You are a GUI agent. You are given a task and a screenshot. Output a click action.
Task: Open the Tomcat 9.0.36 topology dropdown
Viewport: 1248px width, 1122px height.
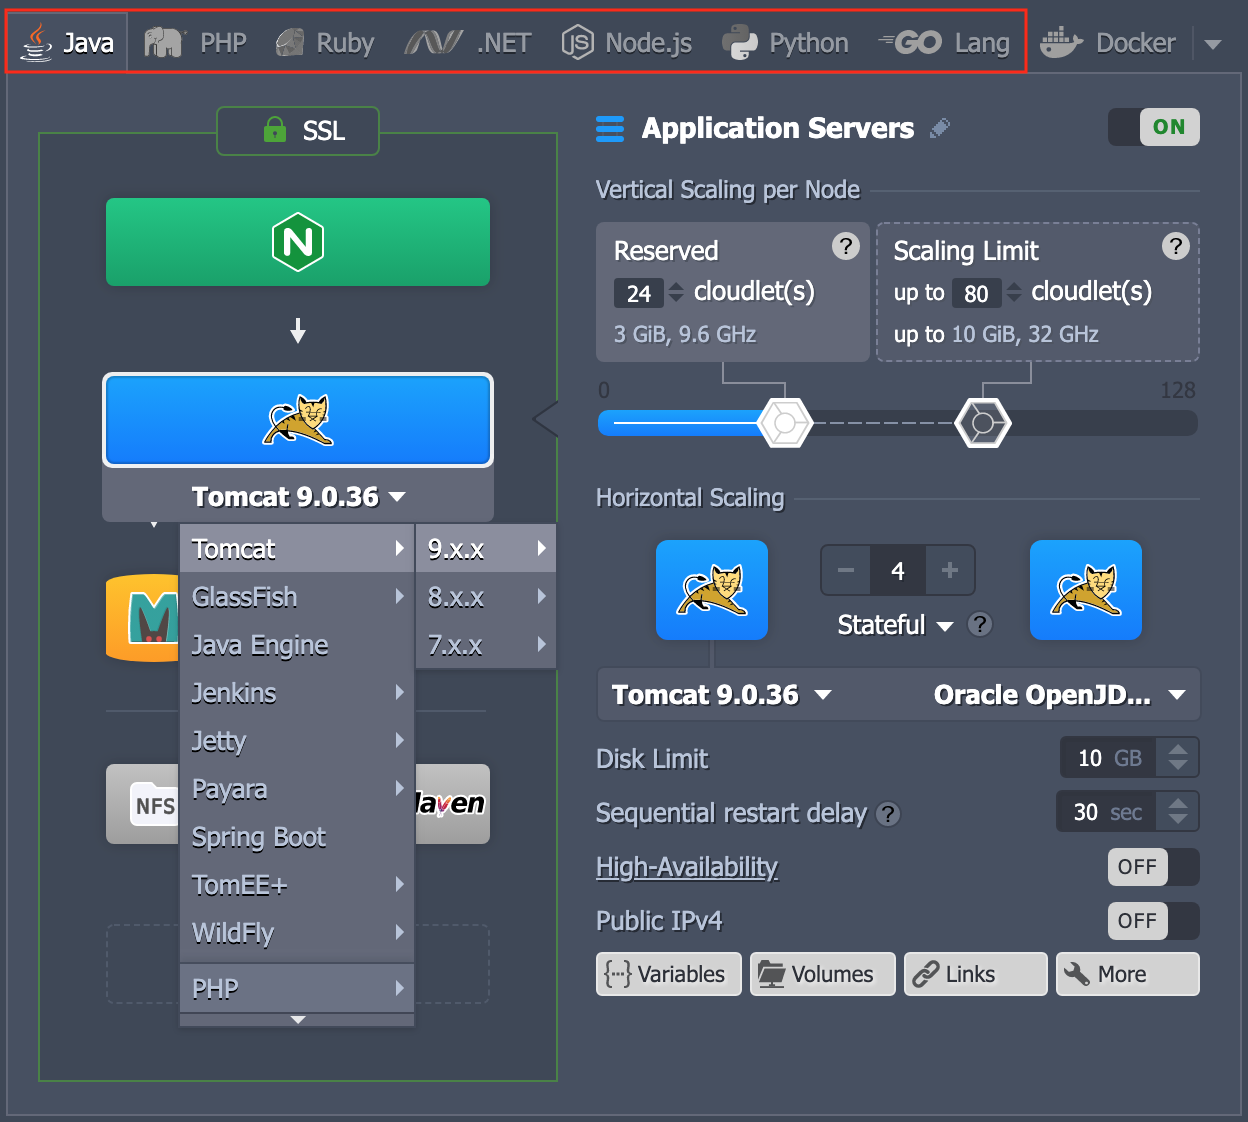298,496
